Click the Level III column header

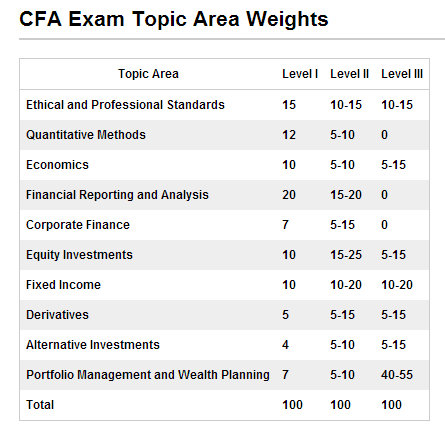(x=402, y=74)
